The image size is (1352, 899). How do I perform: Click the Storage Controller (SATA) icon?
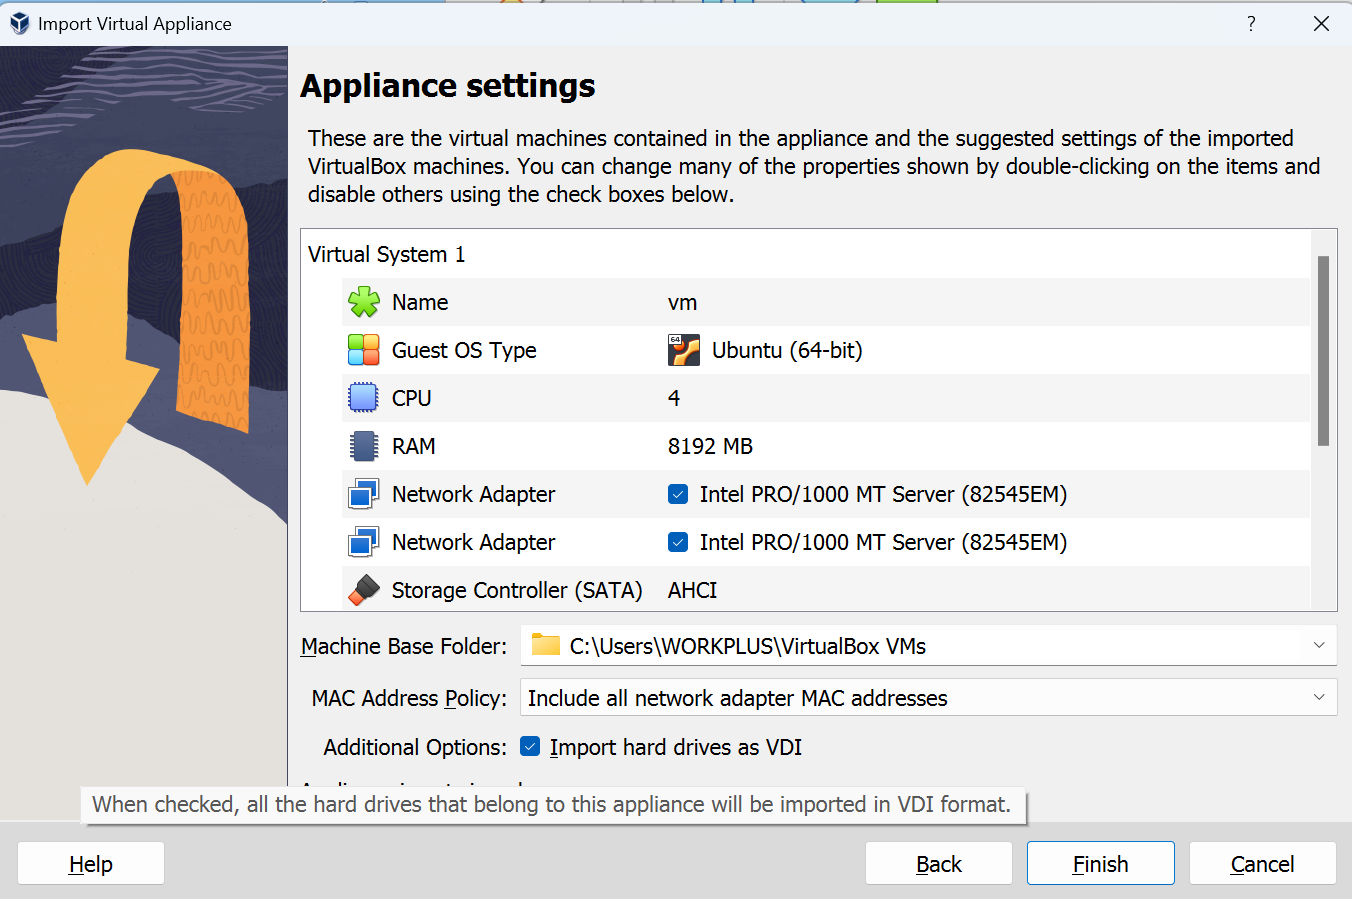[x=364, y=590]
